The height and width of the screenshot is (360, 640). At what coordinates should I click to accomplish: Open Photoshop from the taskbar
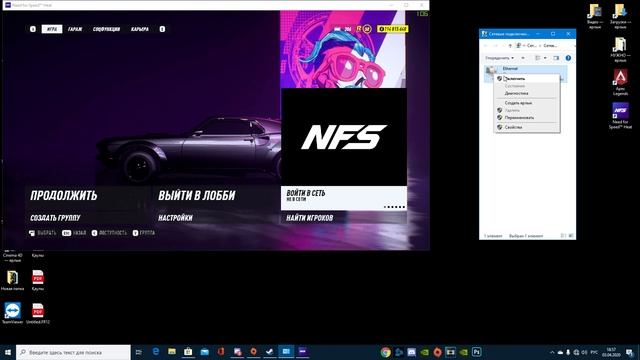tap(477, 352)
